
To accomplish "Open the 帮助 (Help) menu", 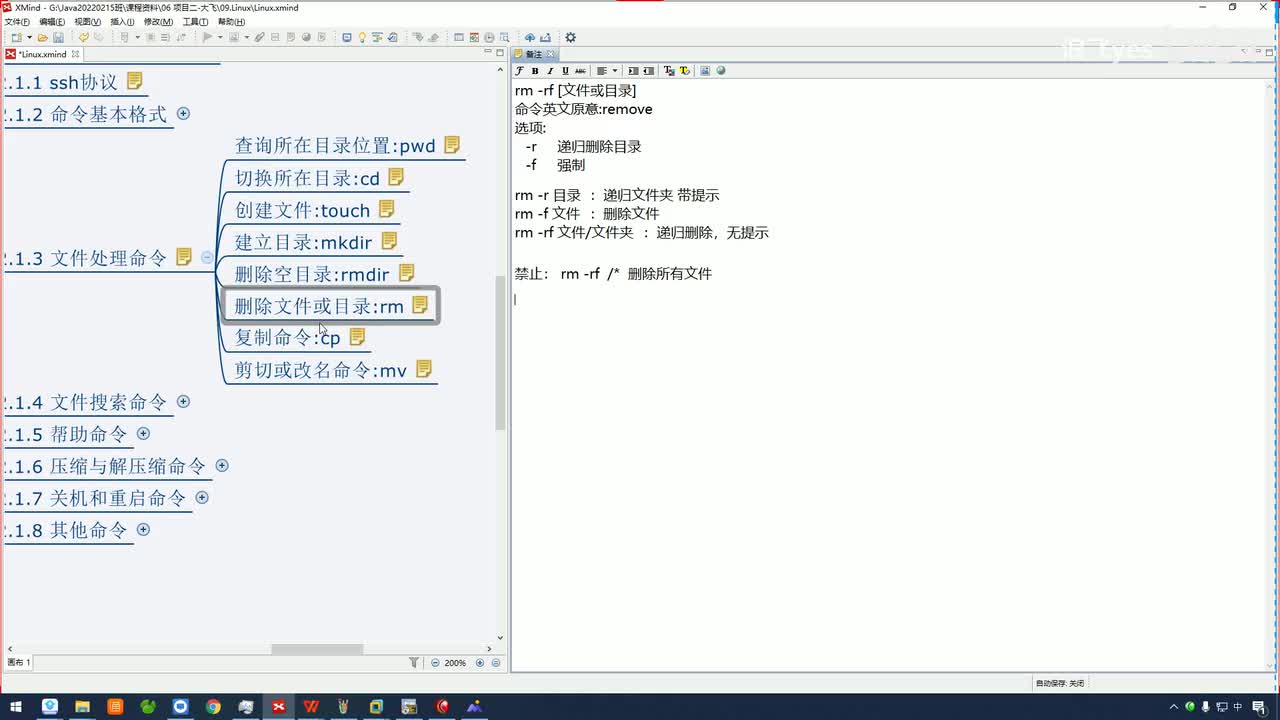I will pos(231,21).
